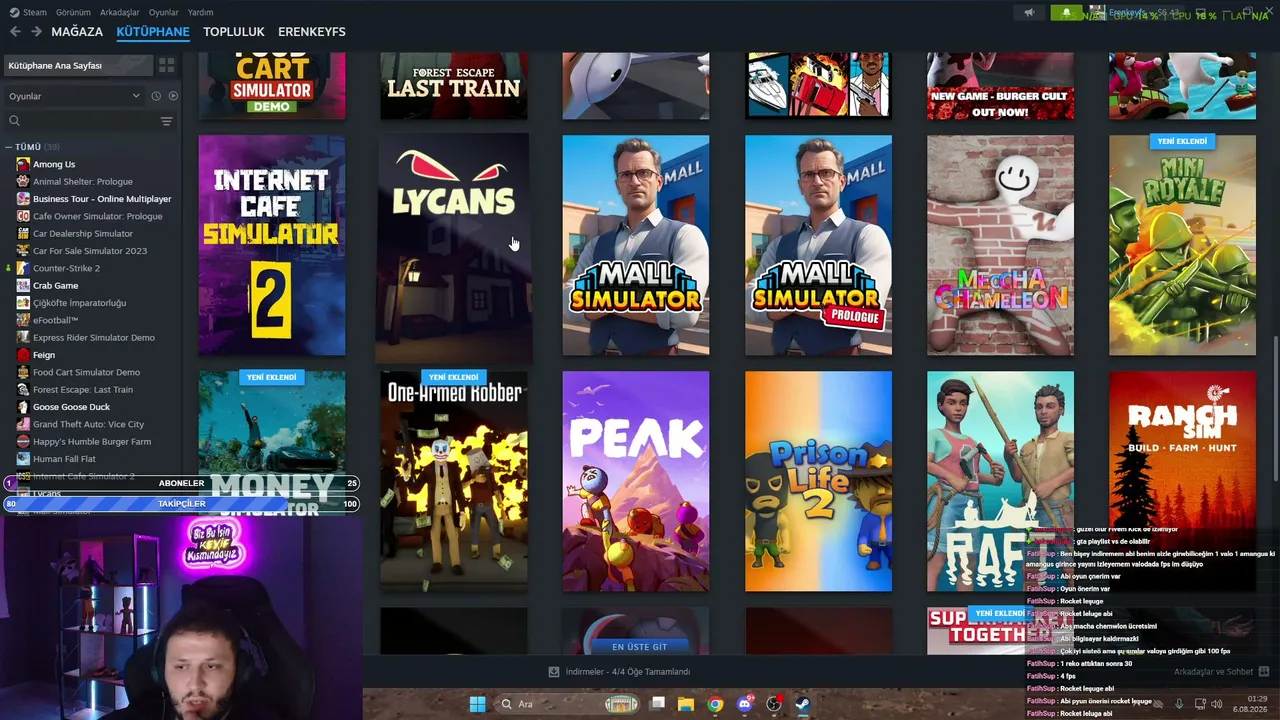The height and width of the screenshot is (720, 1280).
Task: Click the Forest Escape: Last Train icon
Action: (23, 390)
